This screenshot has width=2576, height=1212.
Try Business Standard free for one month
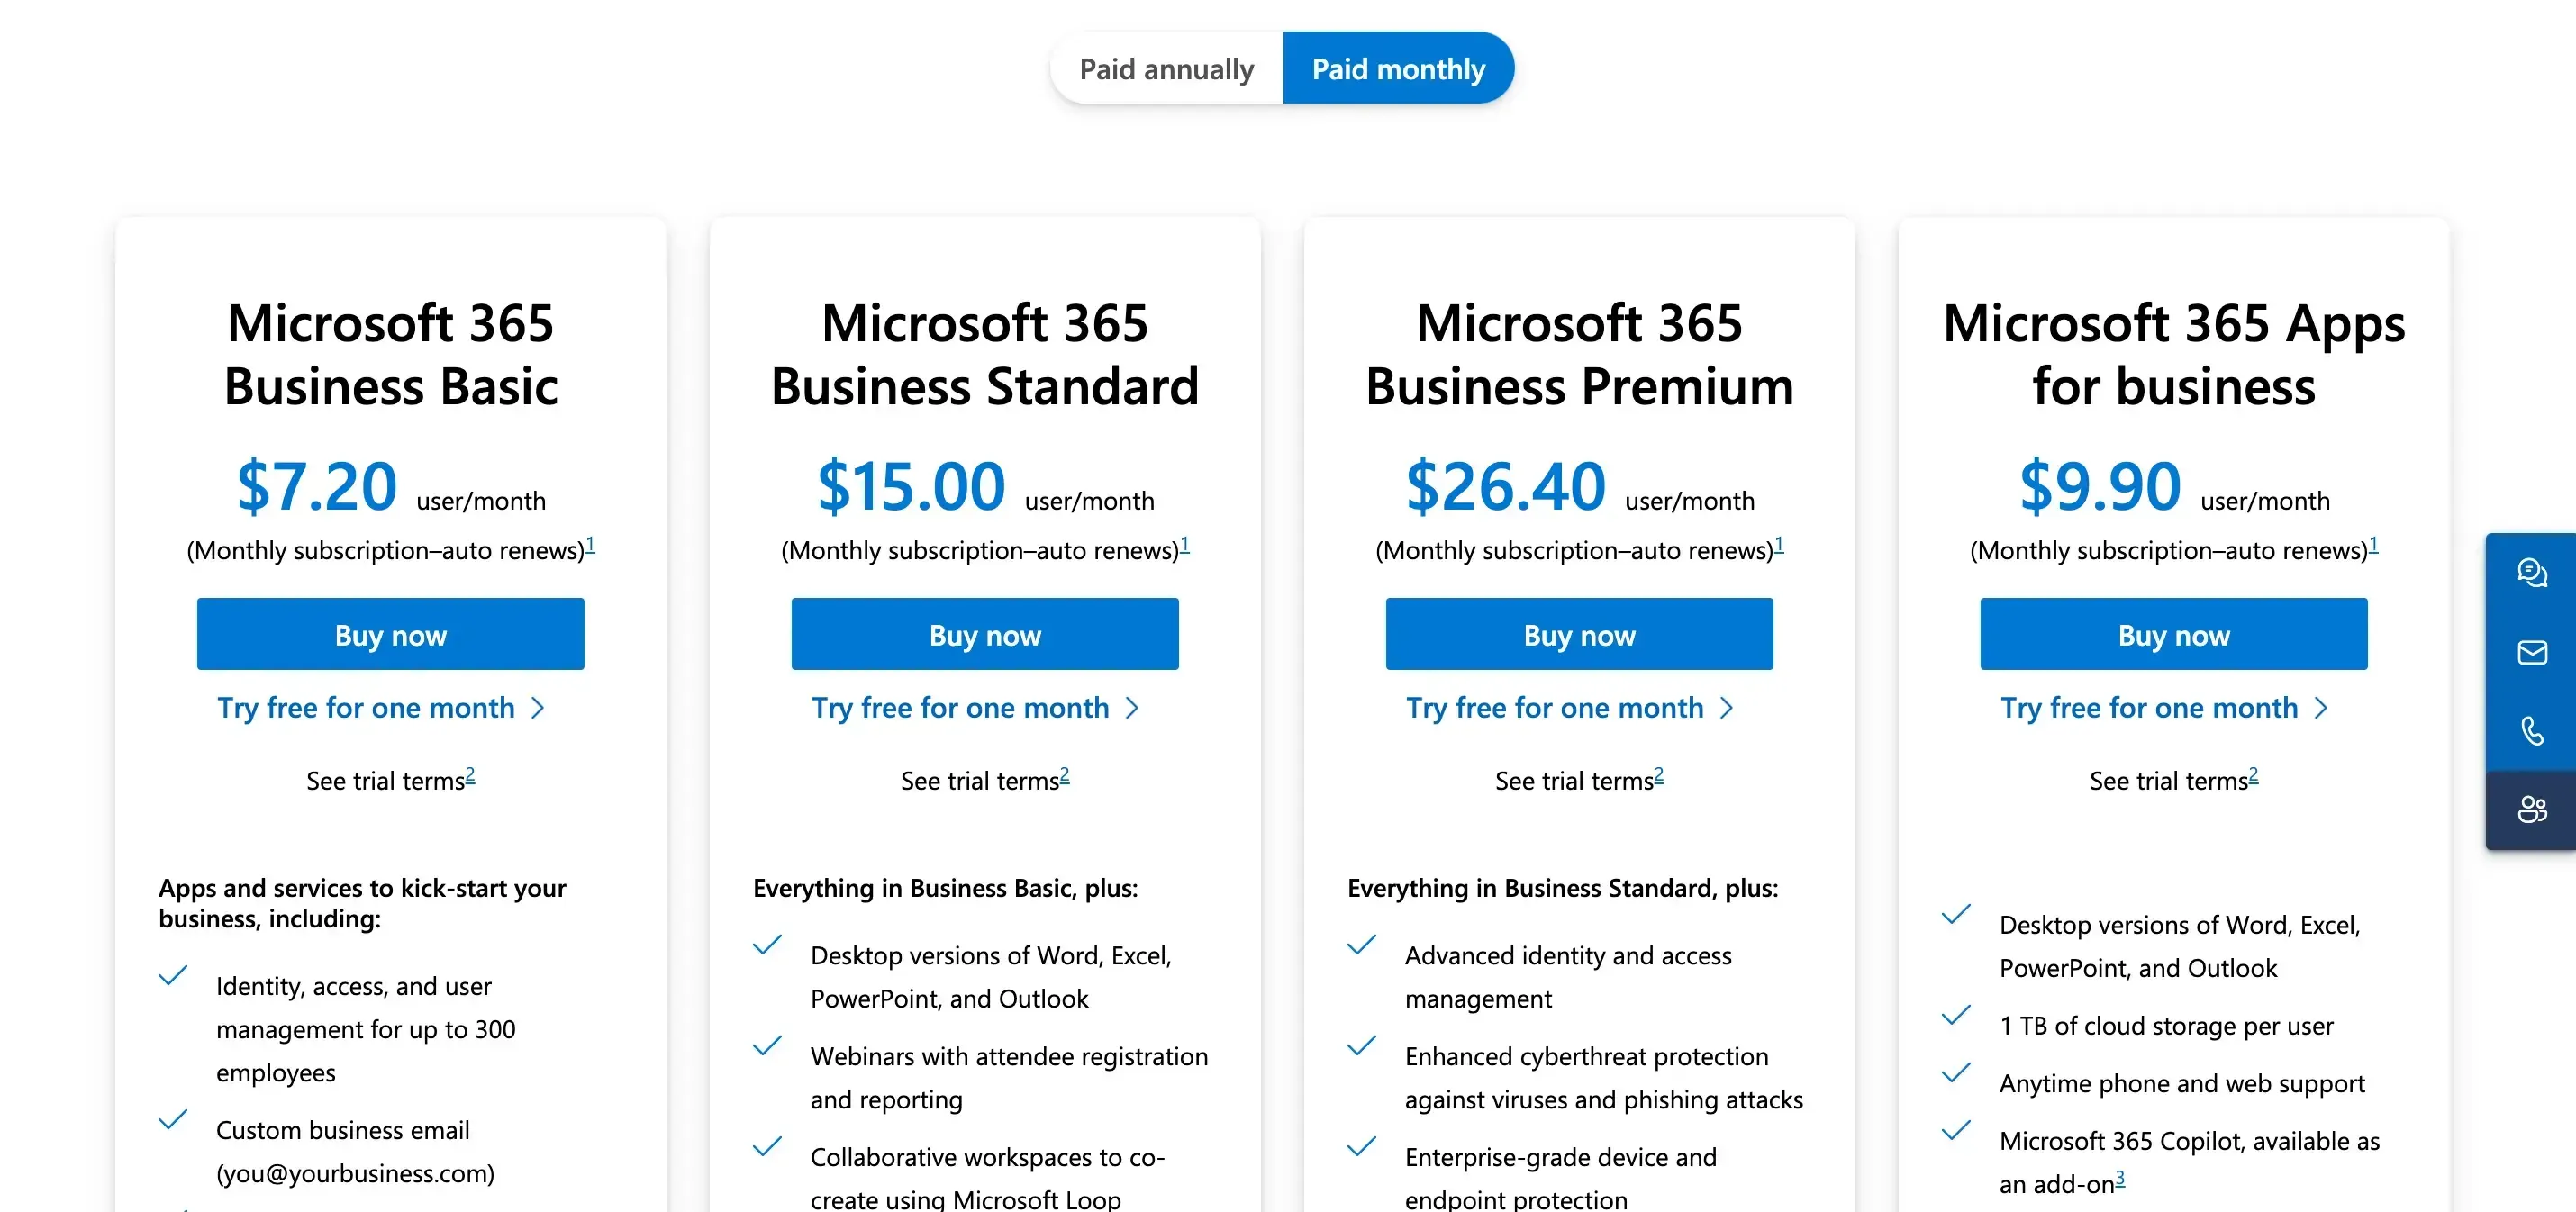962,707
